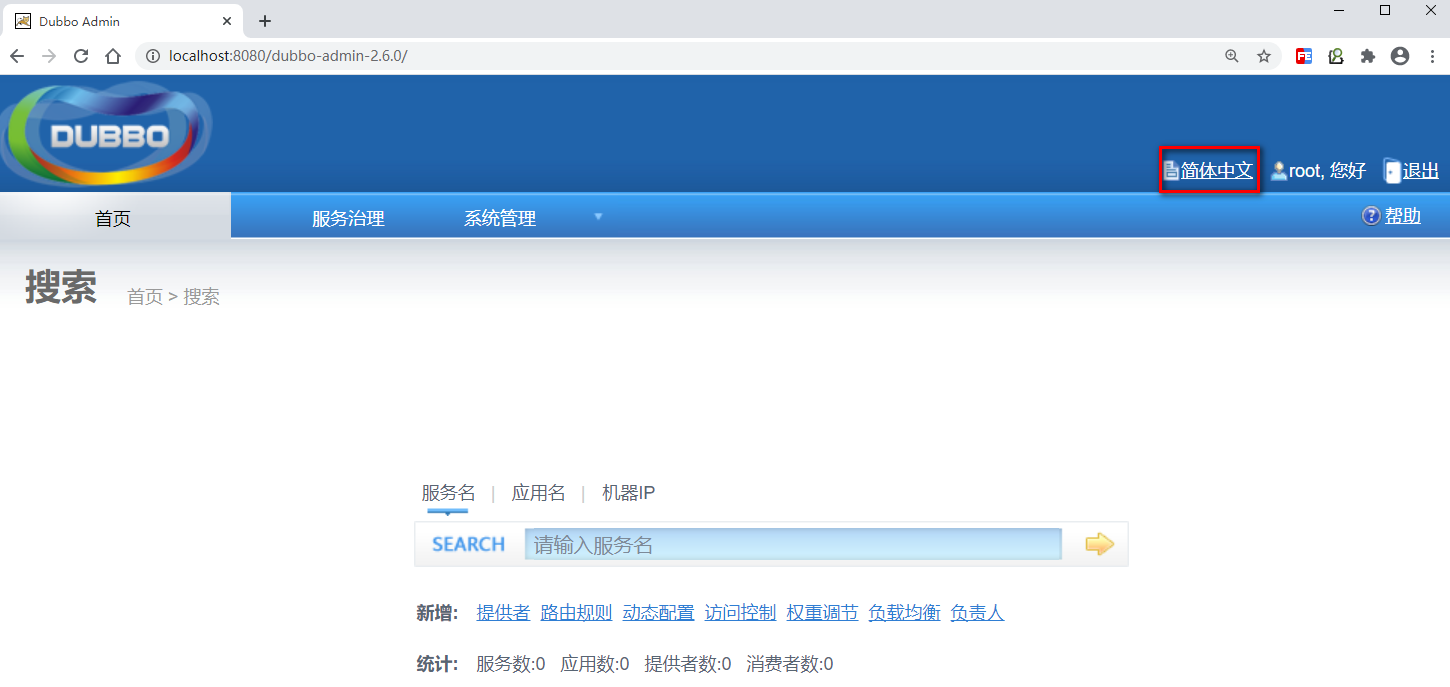Click the help question mark icon
The width and height of the screenshot is (1450, 687).
(1371, 216)
